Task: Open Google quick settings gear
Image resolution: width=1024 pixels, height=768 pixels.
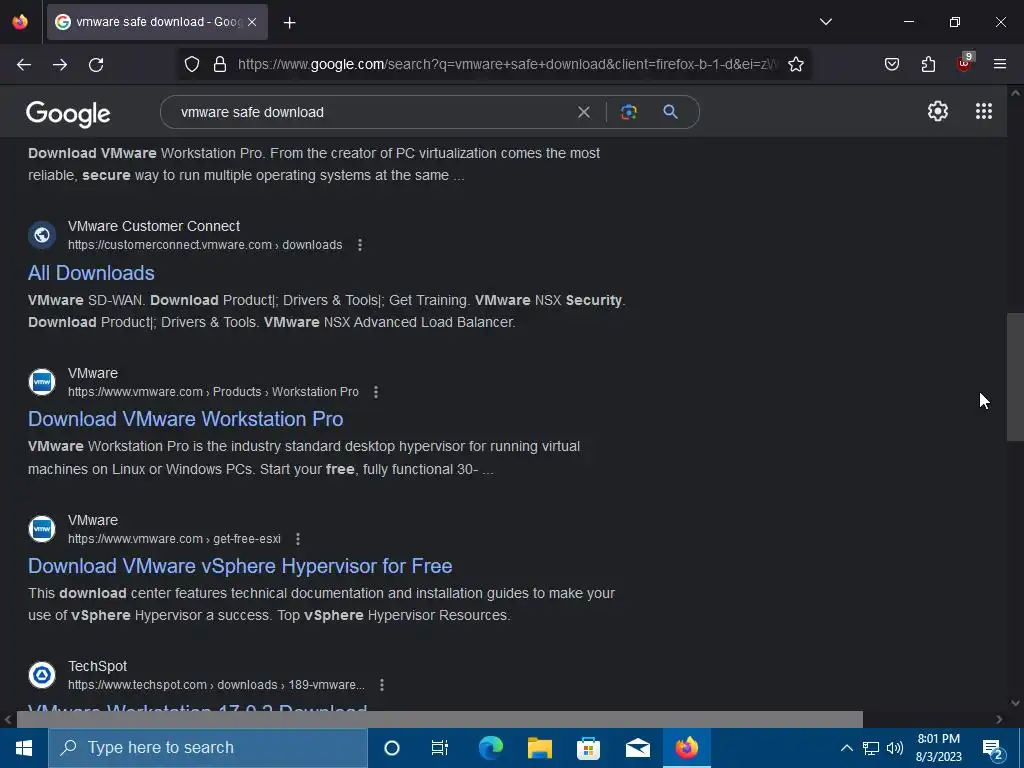Action: click(938, 111)
